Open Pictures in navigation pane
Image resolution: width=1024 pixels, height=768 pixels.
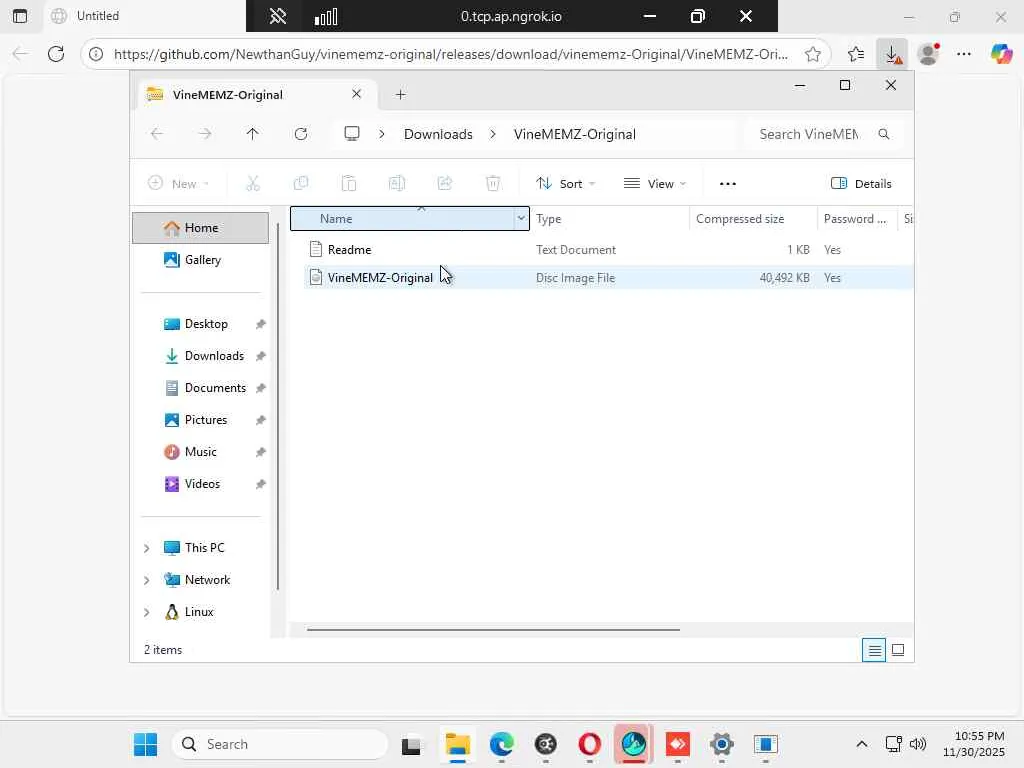tap(206, 420)
